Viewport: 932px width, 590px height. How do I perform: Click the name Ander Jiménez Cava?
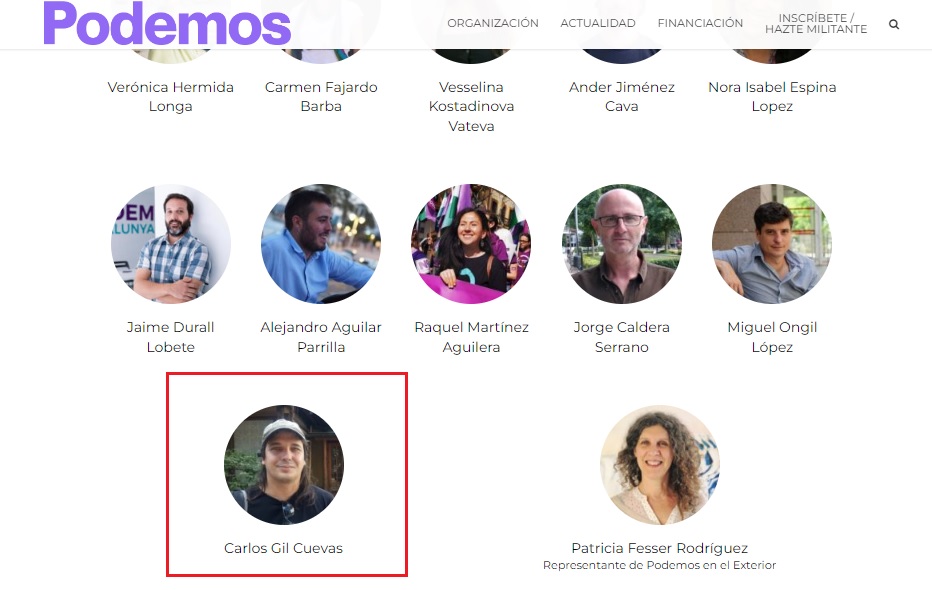click(x=622, y=97)
